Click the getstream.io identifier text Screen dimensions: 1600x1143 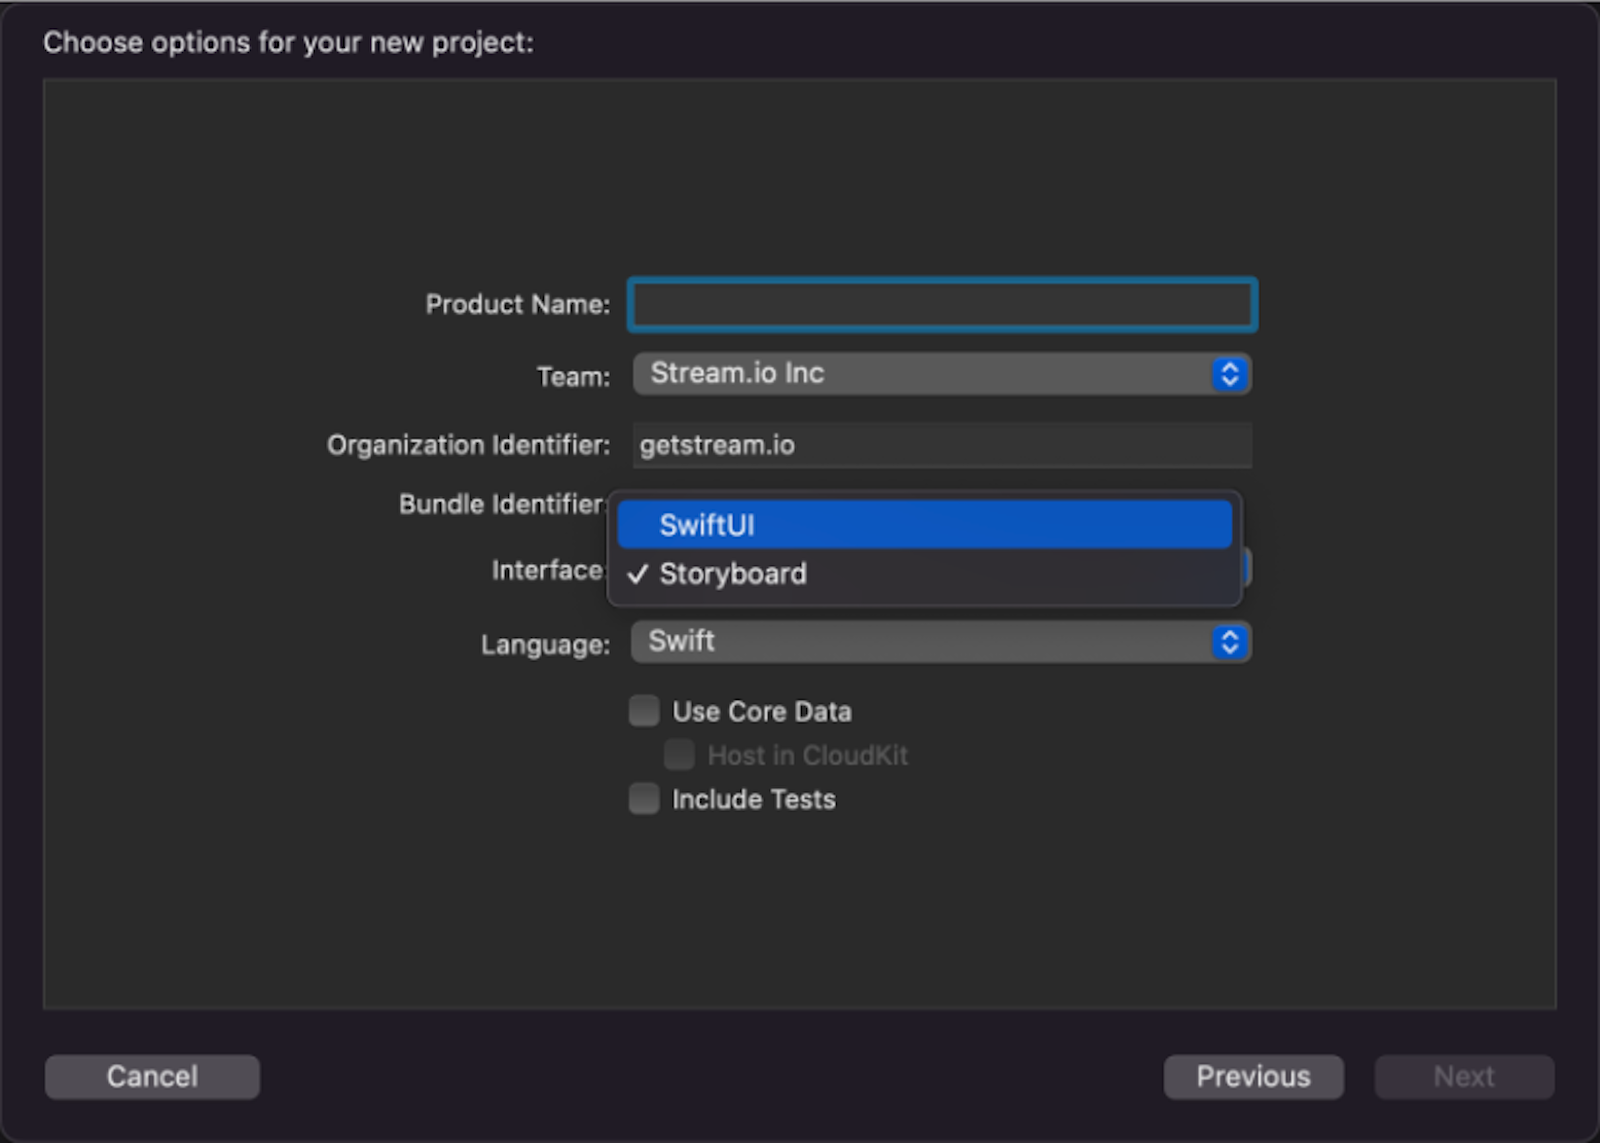[716, 445]
